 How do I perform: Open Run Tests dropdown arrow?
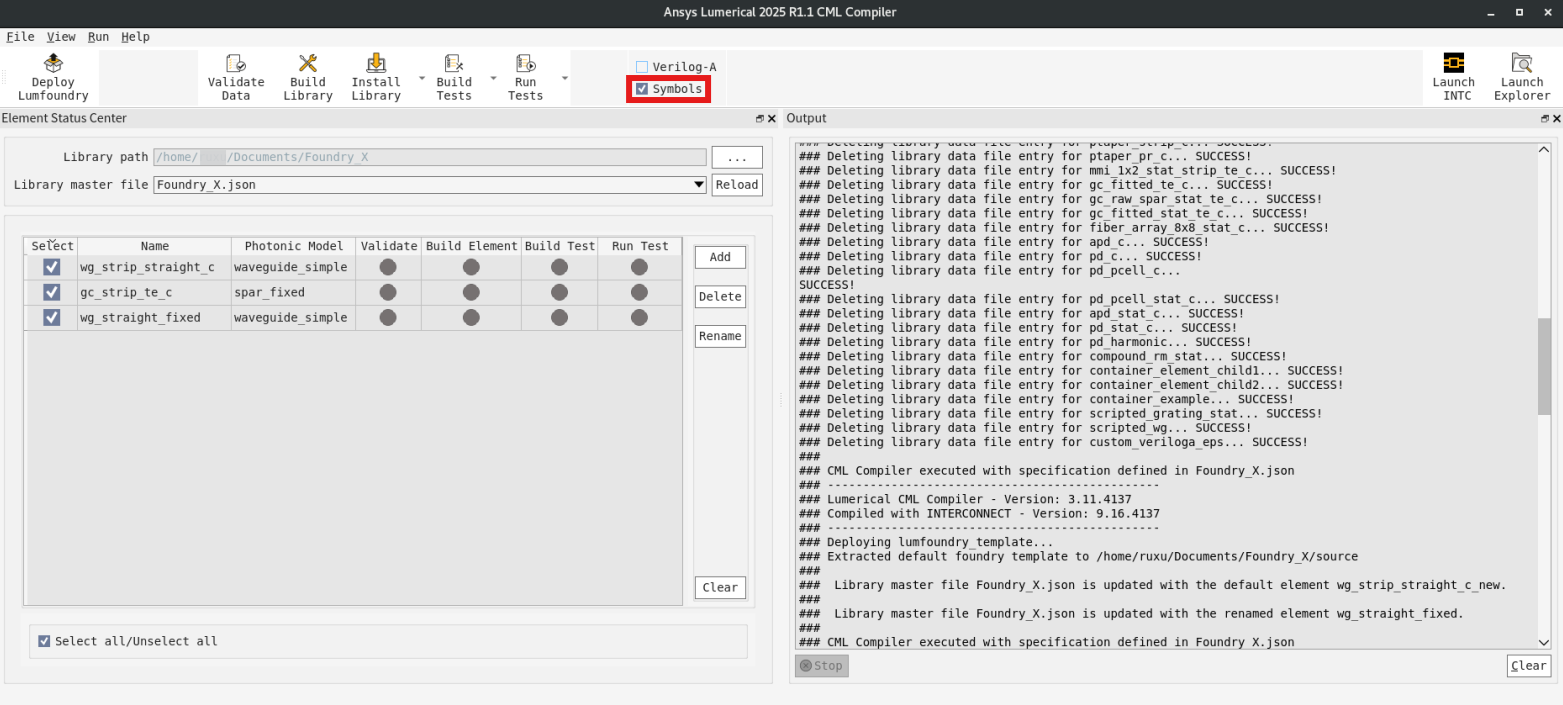[564, 77]
